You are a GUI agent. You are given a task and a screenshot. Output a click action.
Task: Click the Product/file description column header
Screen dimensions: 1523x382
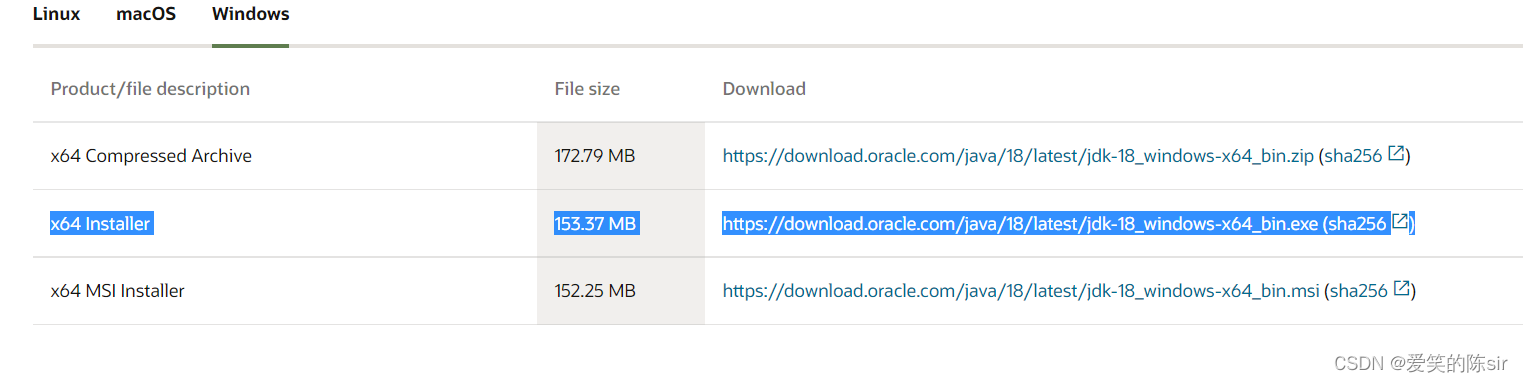click(150, 89)
